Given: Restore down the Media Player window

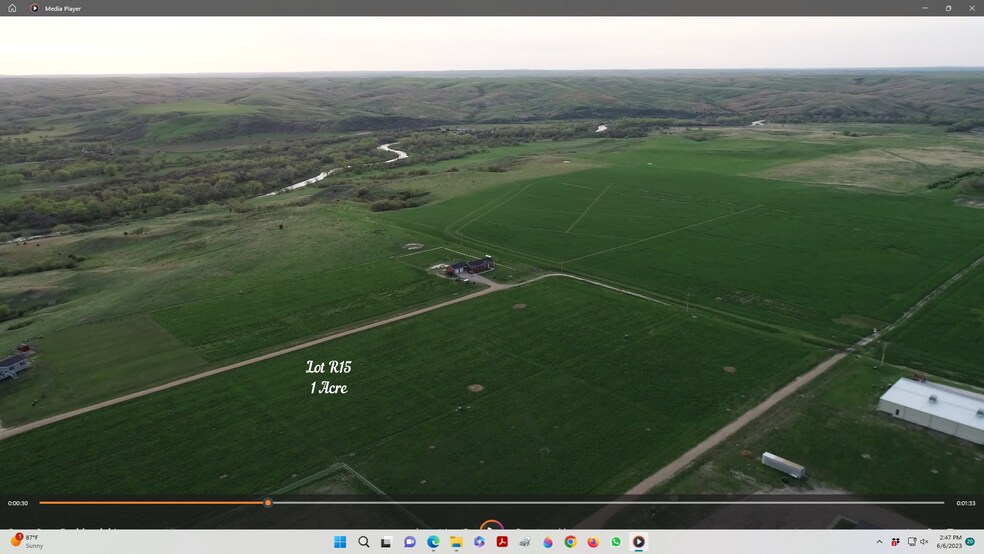Looking at the screenshot, I should 948,8.
